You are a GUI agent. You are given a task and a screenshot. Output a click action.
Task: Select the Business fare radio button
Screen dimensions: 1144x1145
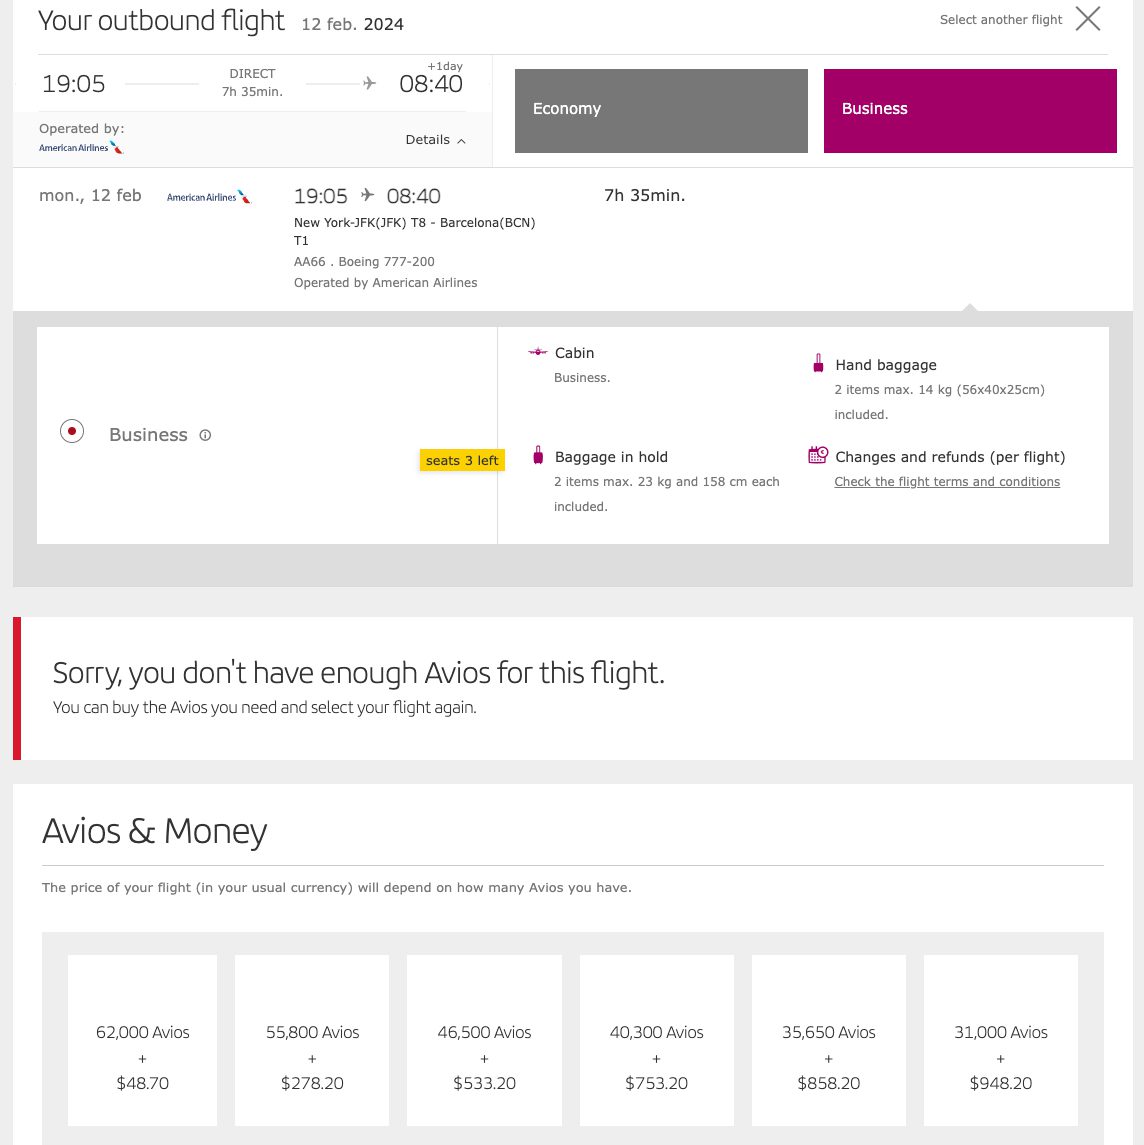72,431
